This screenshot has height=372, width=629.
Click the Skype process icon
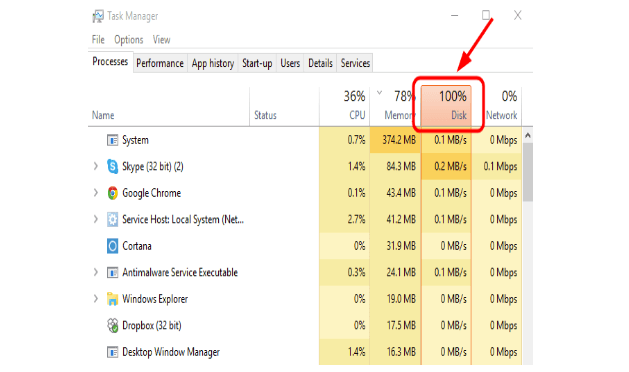pos(112,166)
